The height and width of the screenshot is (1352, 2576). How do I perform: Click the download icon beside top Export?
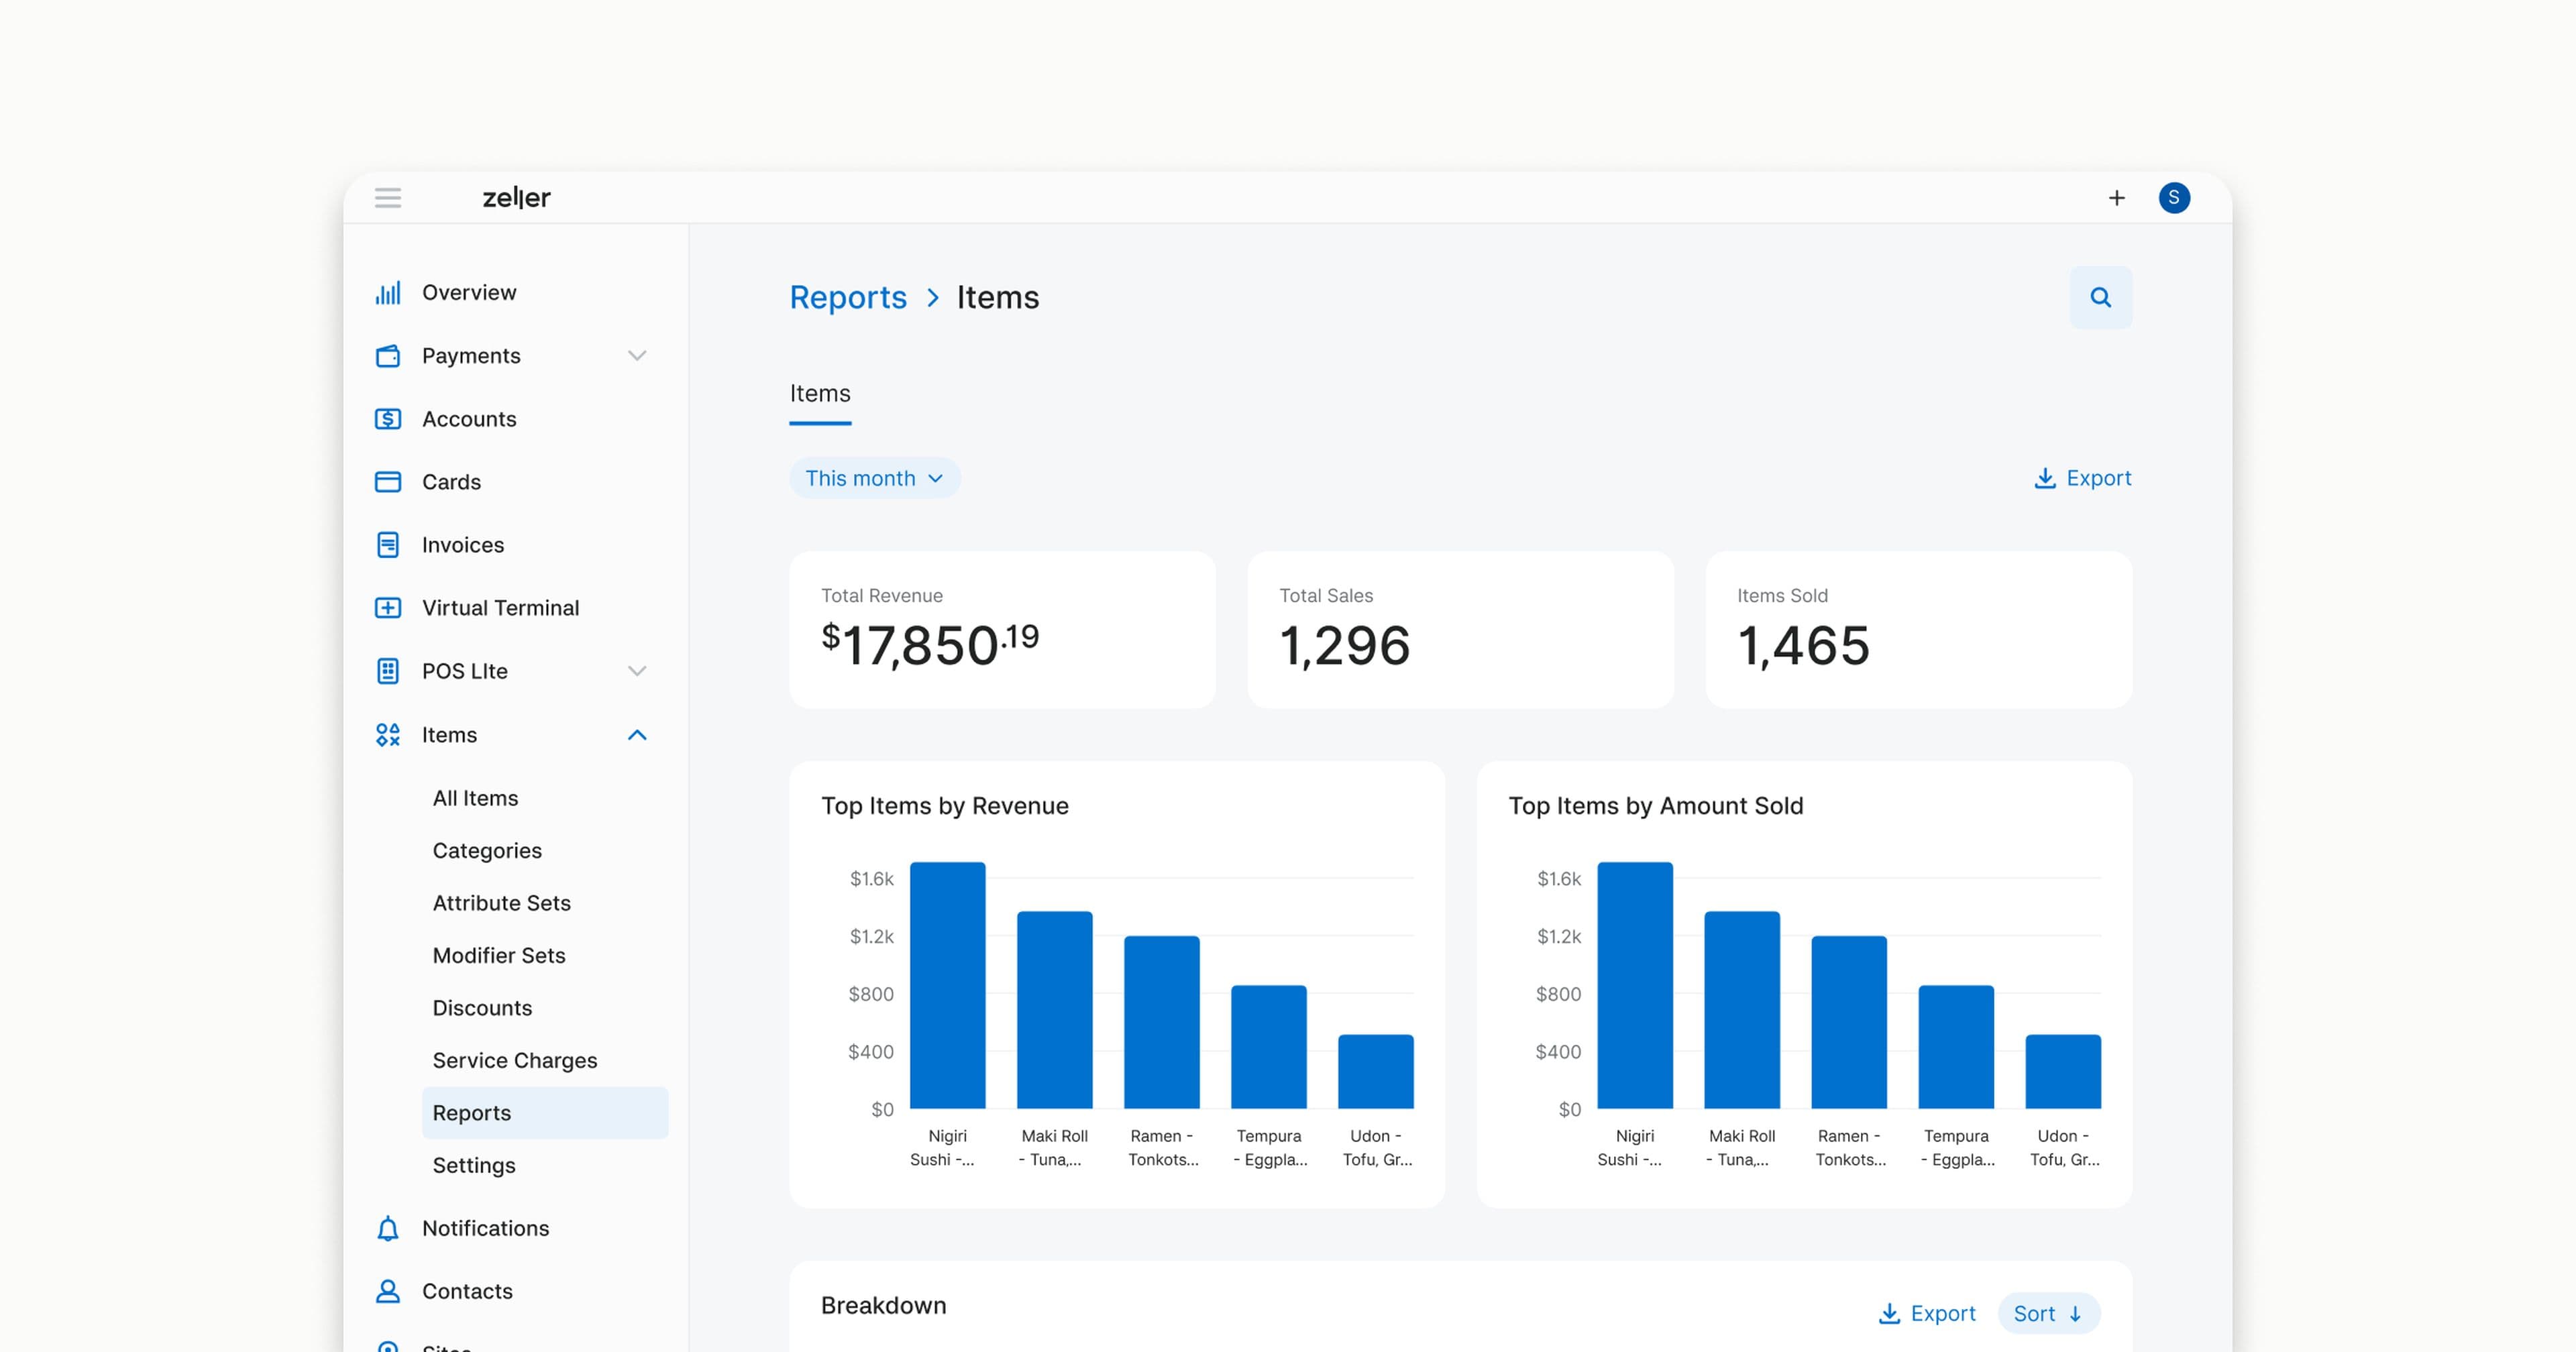coord(2045,478)
